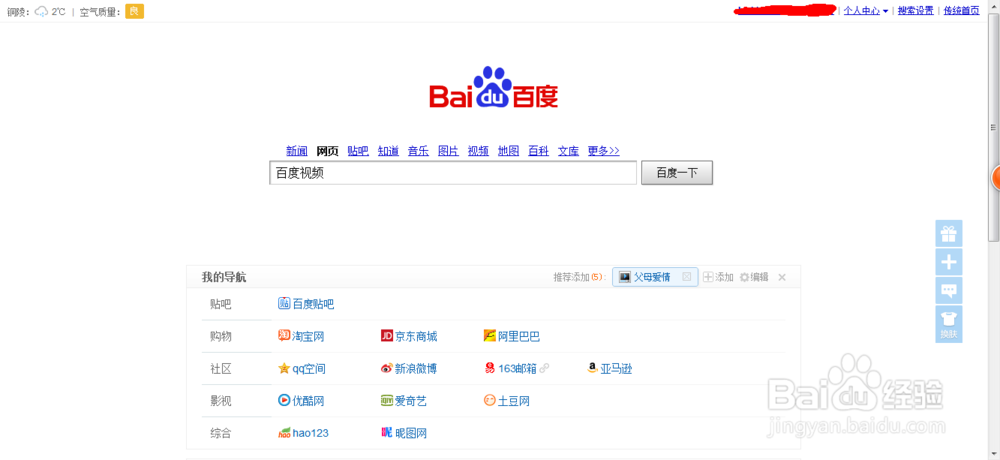Click the 编辑 gear icon

tap(744, 277)
